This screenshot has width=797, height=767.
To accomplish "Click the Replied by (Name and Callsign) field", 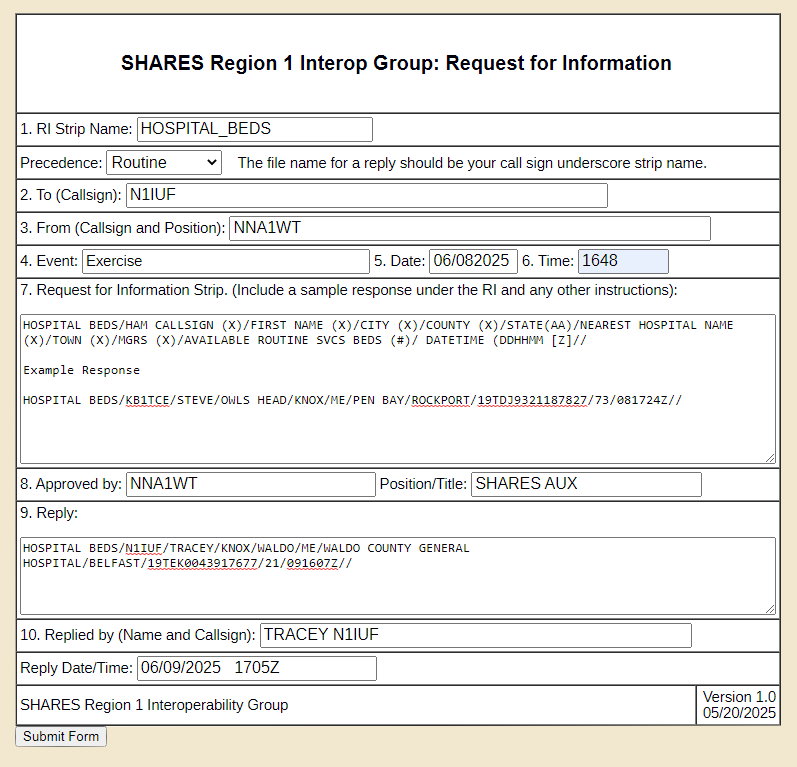I will (475, 635).
